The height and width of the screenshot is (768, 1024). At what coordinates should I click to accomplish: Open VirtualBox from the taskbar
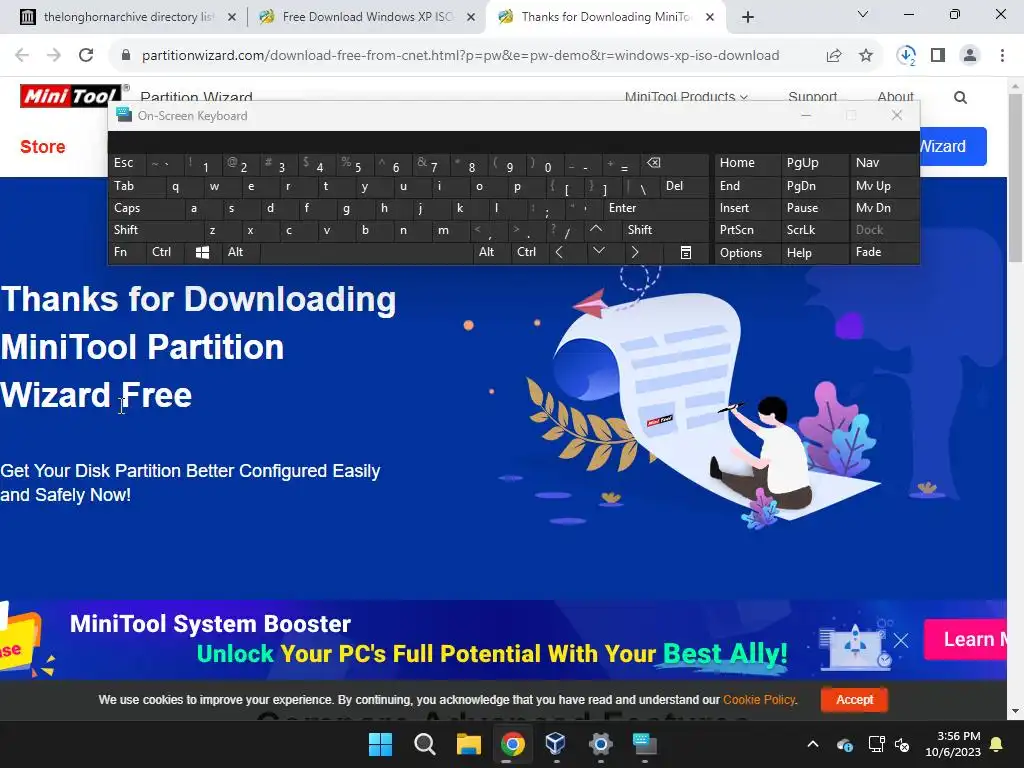[556, 744]
